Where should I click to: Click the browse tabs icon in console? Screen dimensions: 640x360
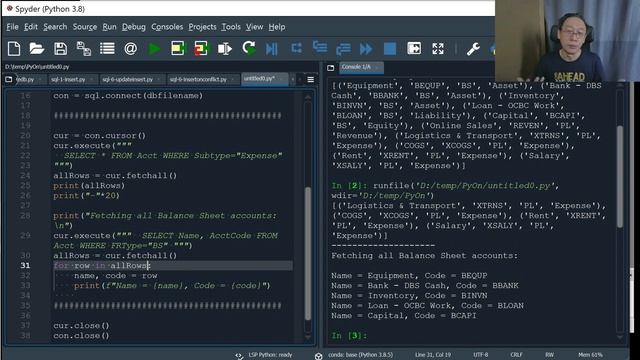click(x=331, y=68)
